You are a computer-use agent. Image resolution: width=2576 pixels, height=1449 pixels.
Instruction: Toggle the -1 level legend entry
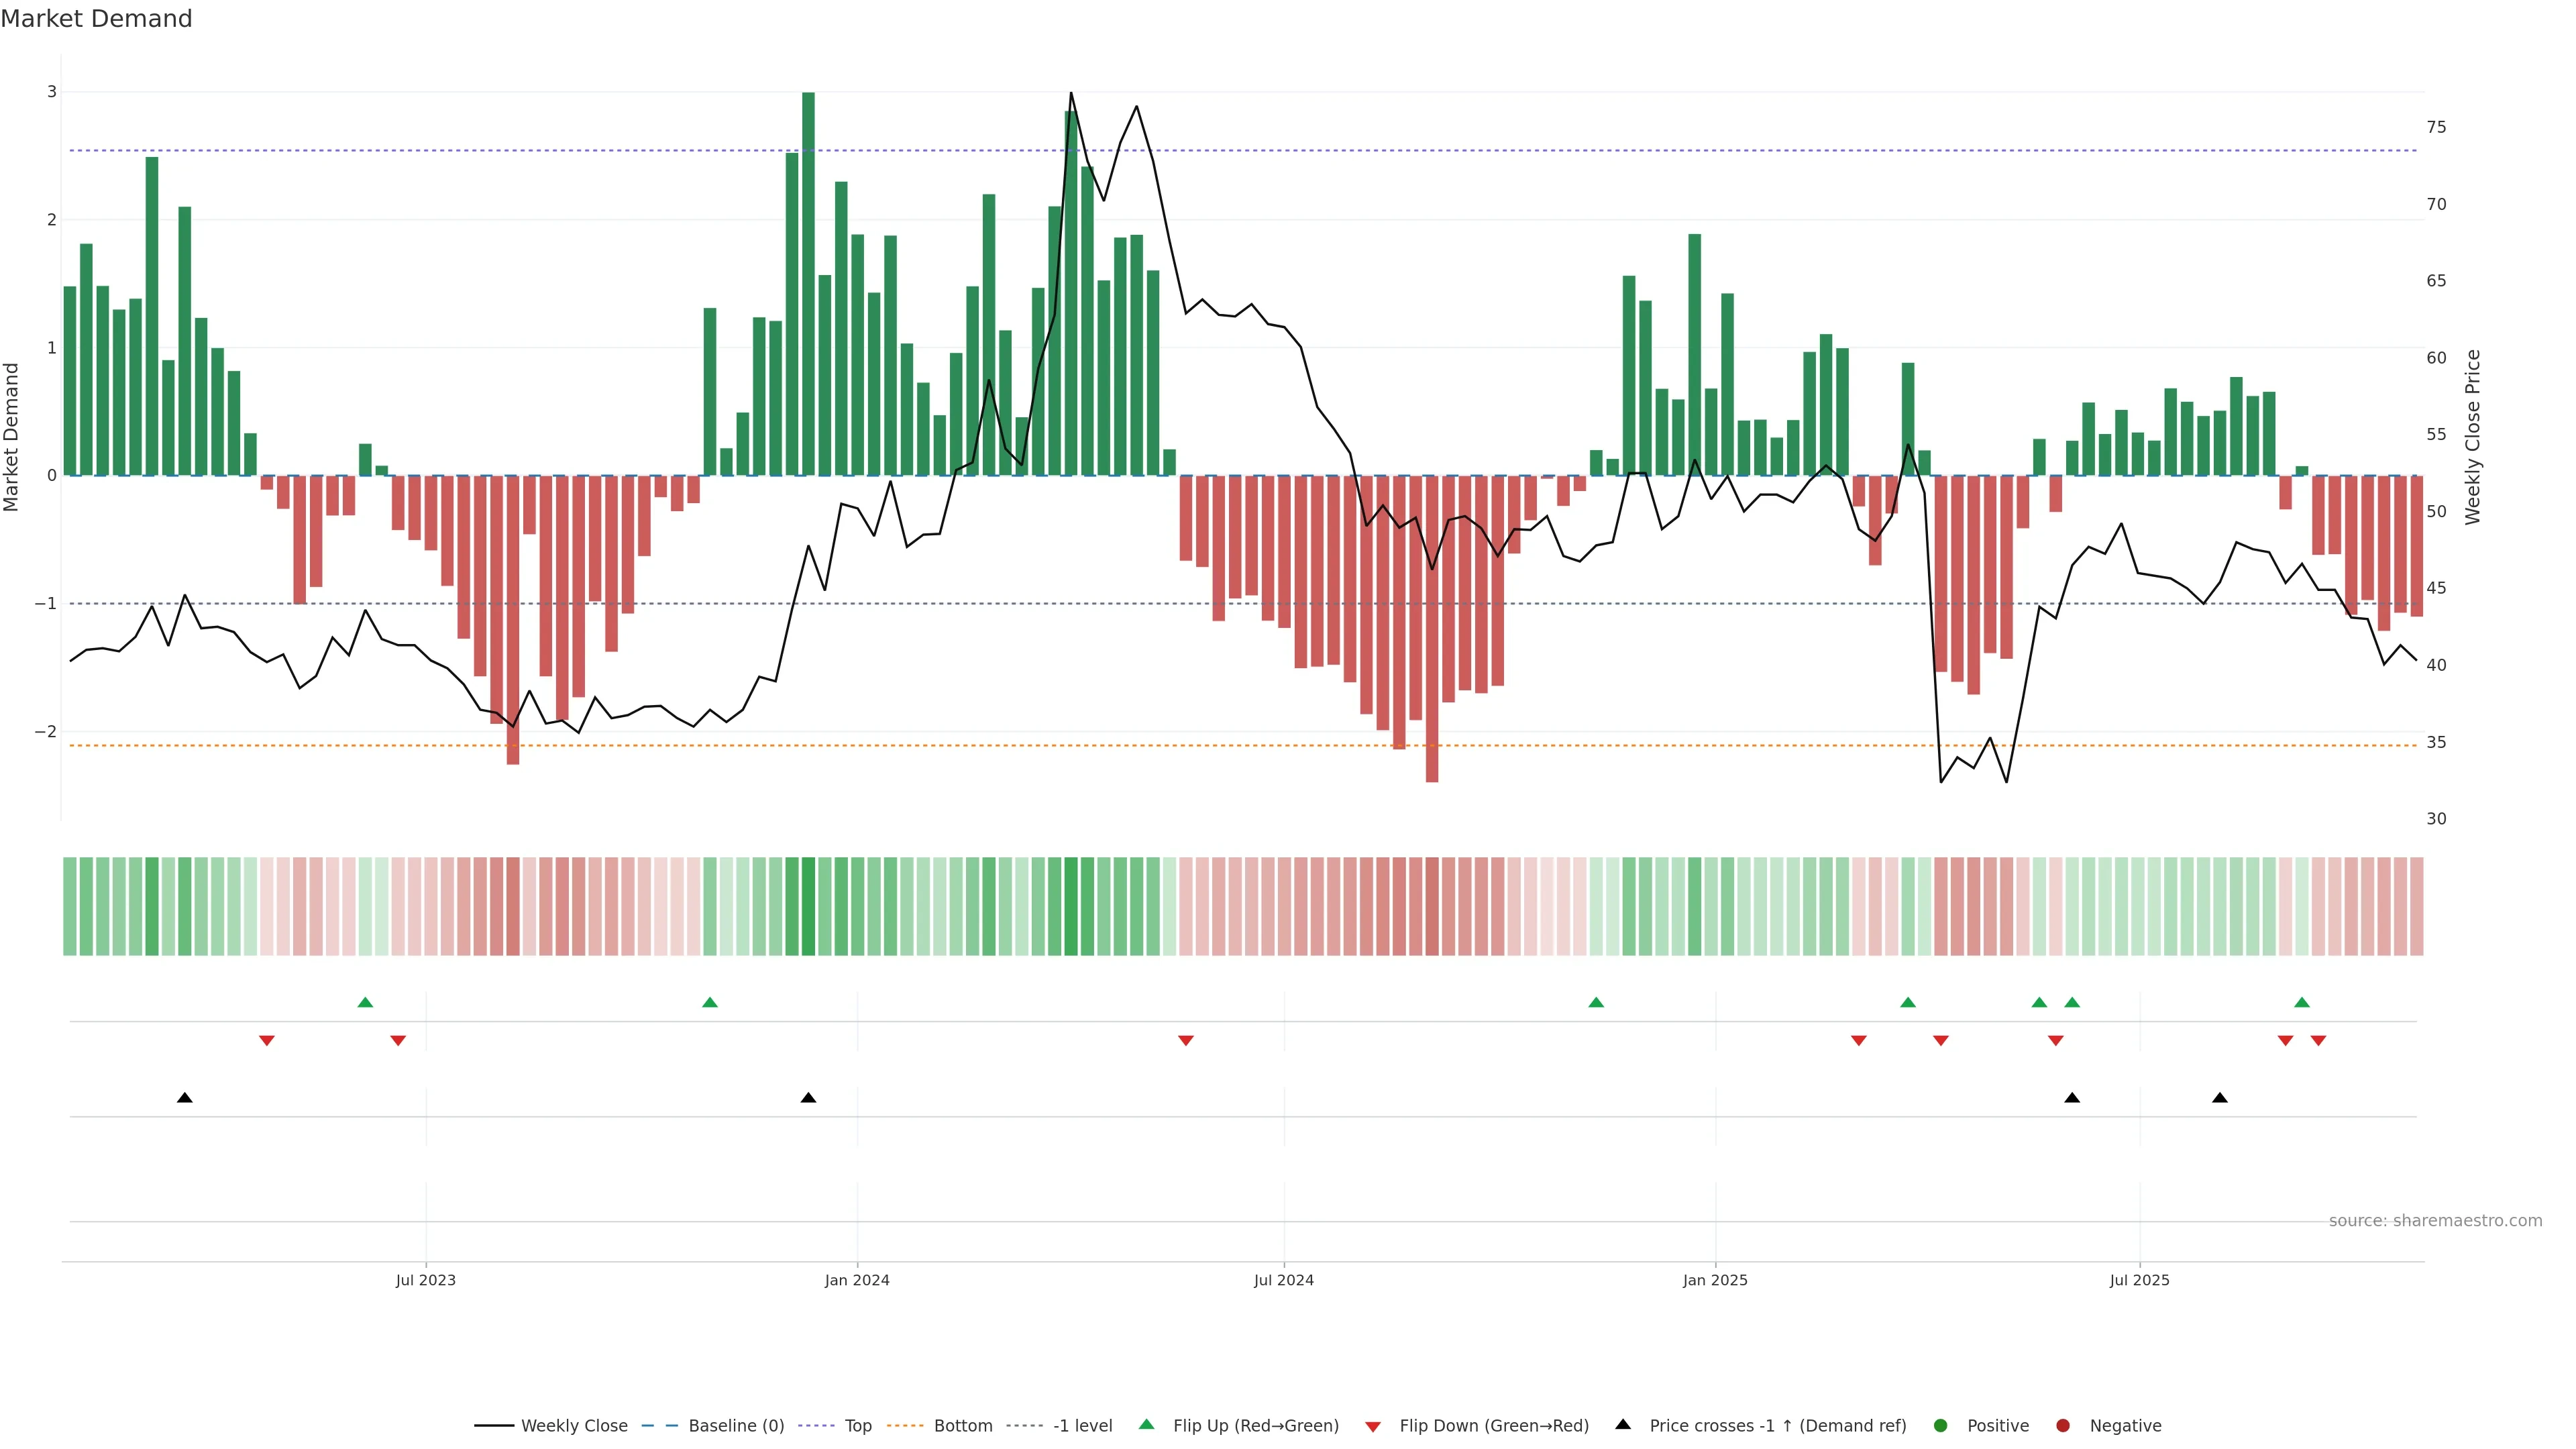click(1082, 1426)
